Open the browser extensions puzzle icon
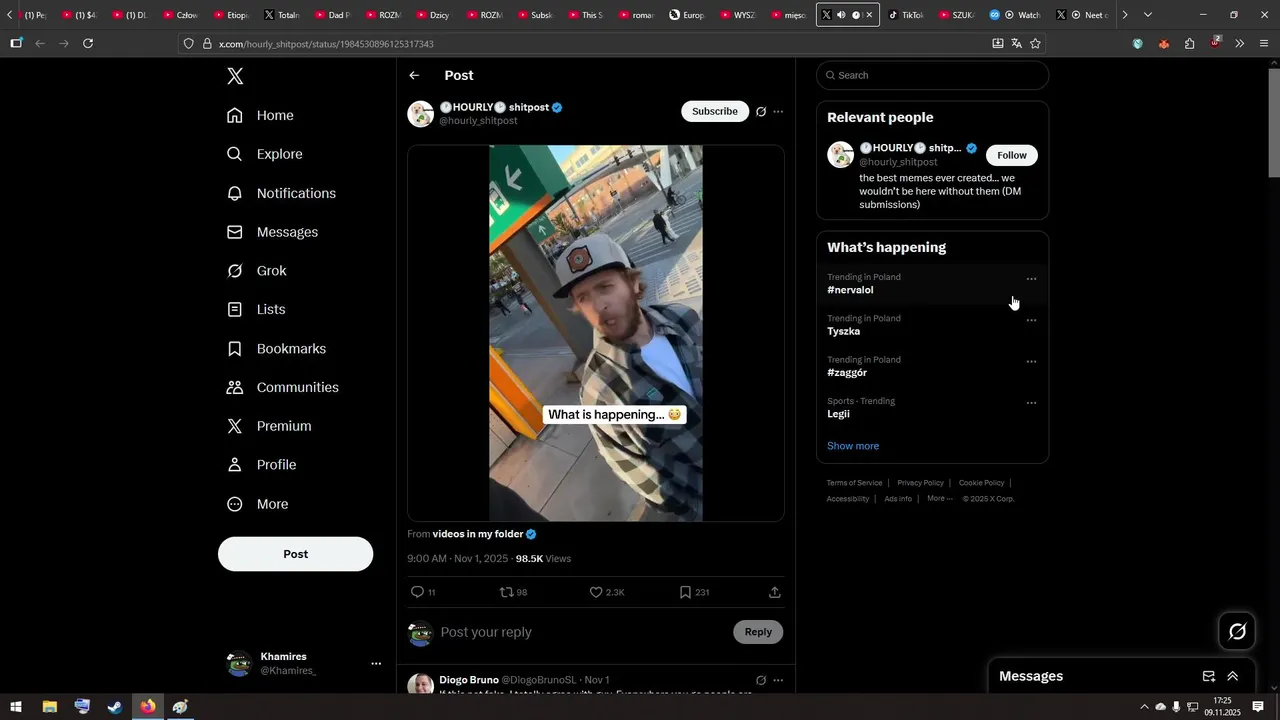The width and height of the screenshot is (1280, 720). coord(1189,43)
